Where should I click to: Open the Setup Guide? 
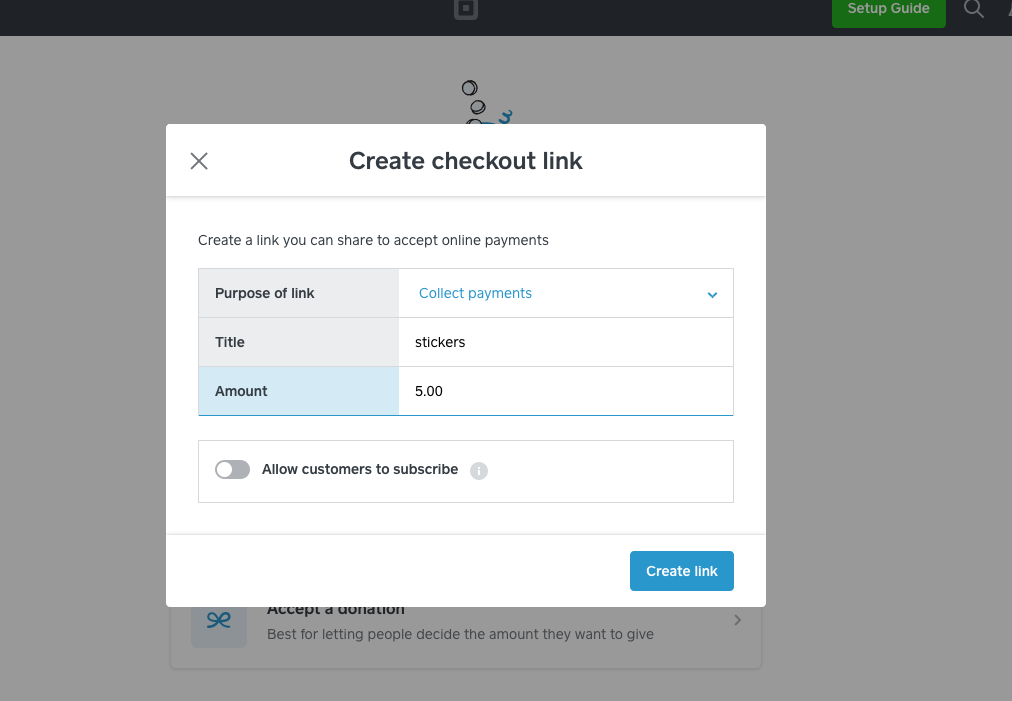pos(889,9)
